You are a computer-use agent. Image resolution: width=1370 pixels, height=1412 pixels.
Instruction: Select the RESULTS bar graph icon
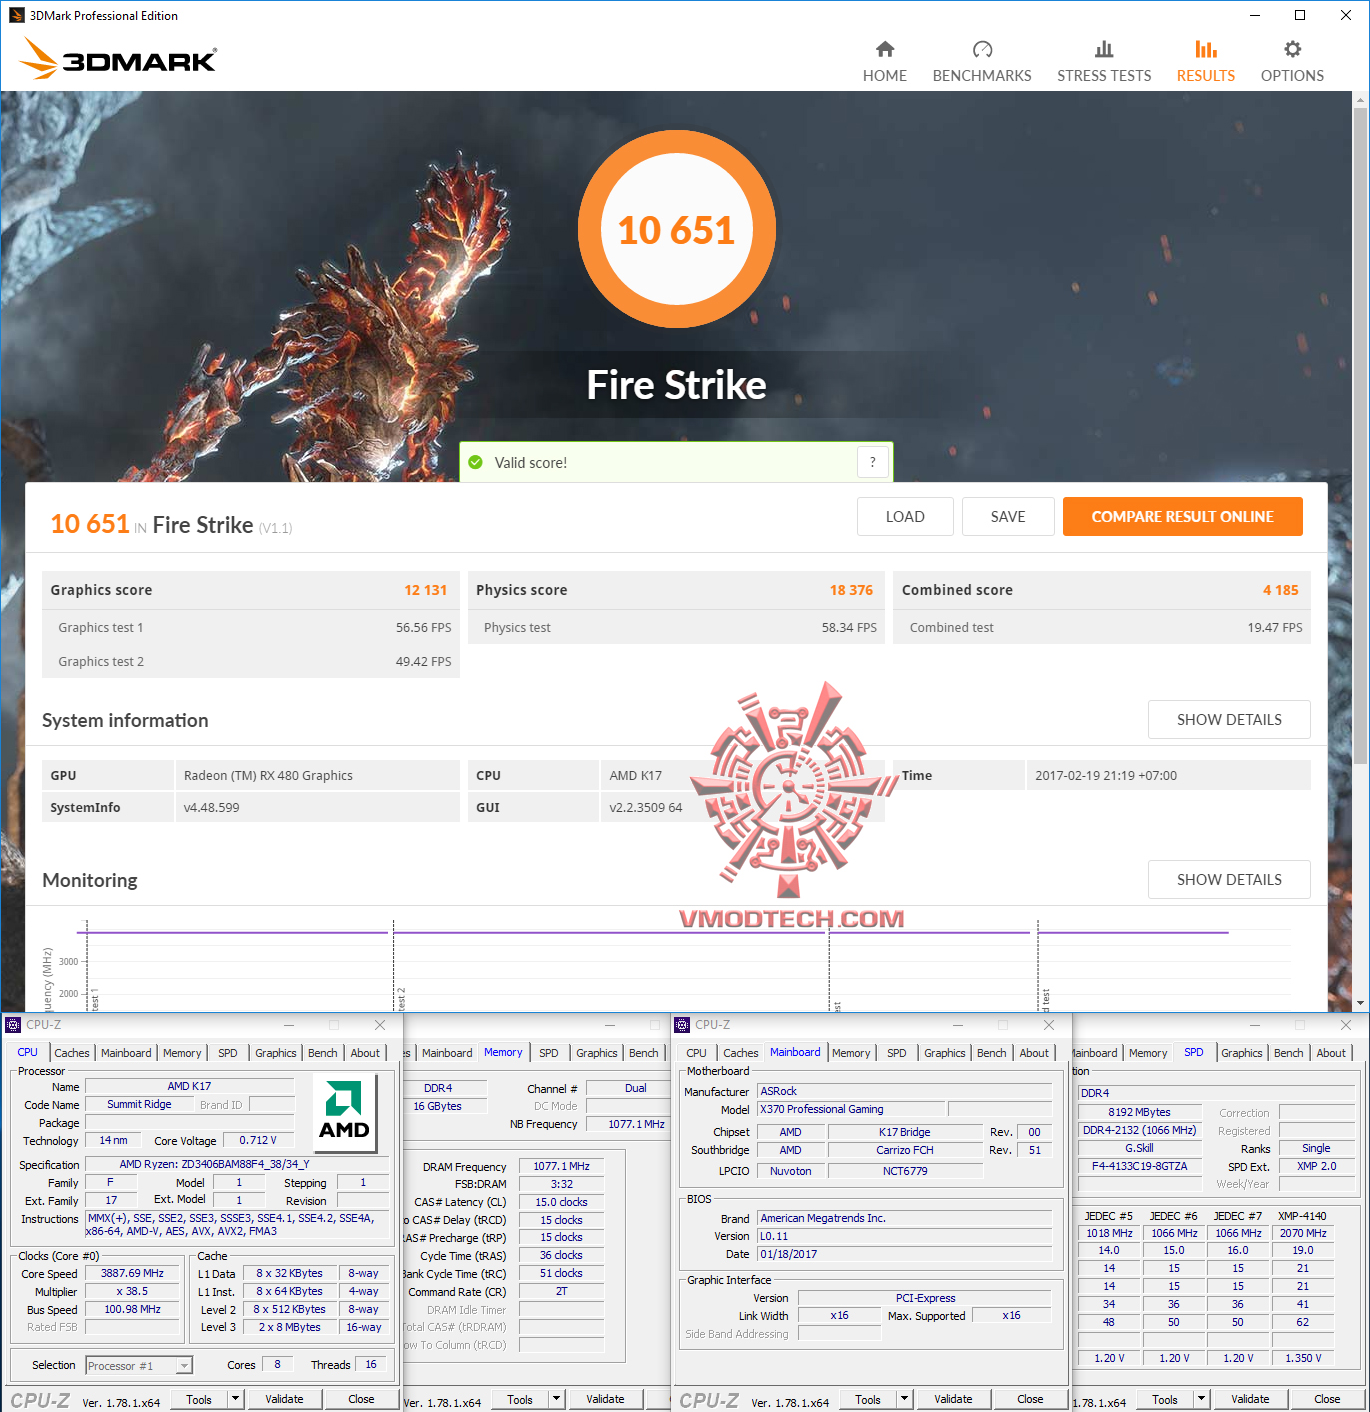pyautogui.click(x=1205, y=48)
